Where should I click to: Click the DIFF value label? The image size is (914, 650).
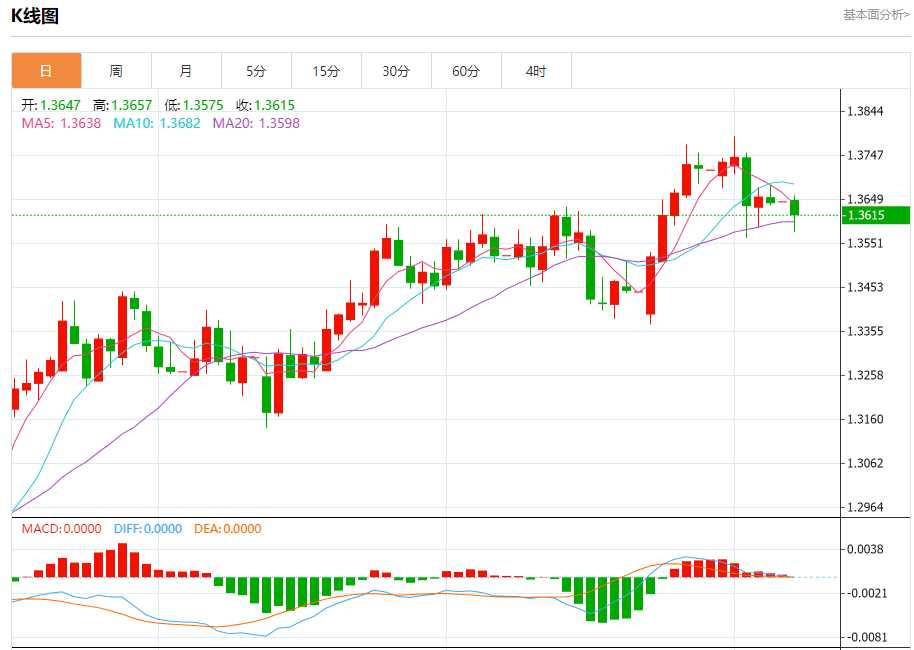148,529
